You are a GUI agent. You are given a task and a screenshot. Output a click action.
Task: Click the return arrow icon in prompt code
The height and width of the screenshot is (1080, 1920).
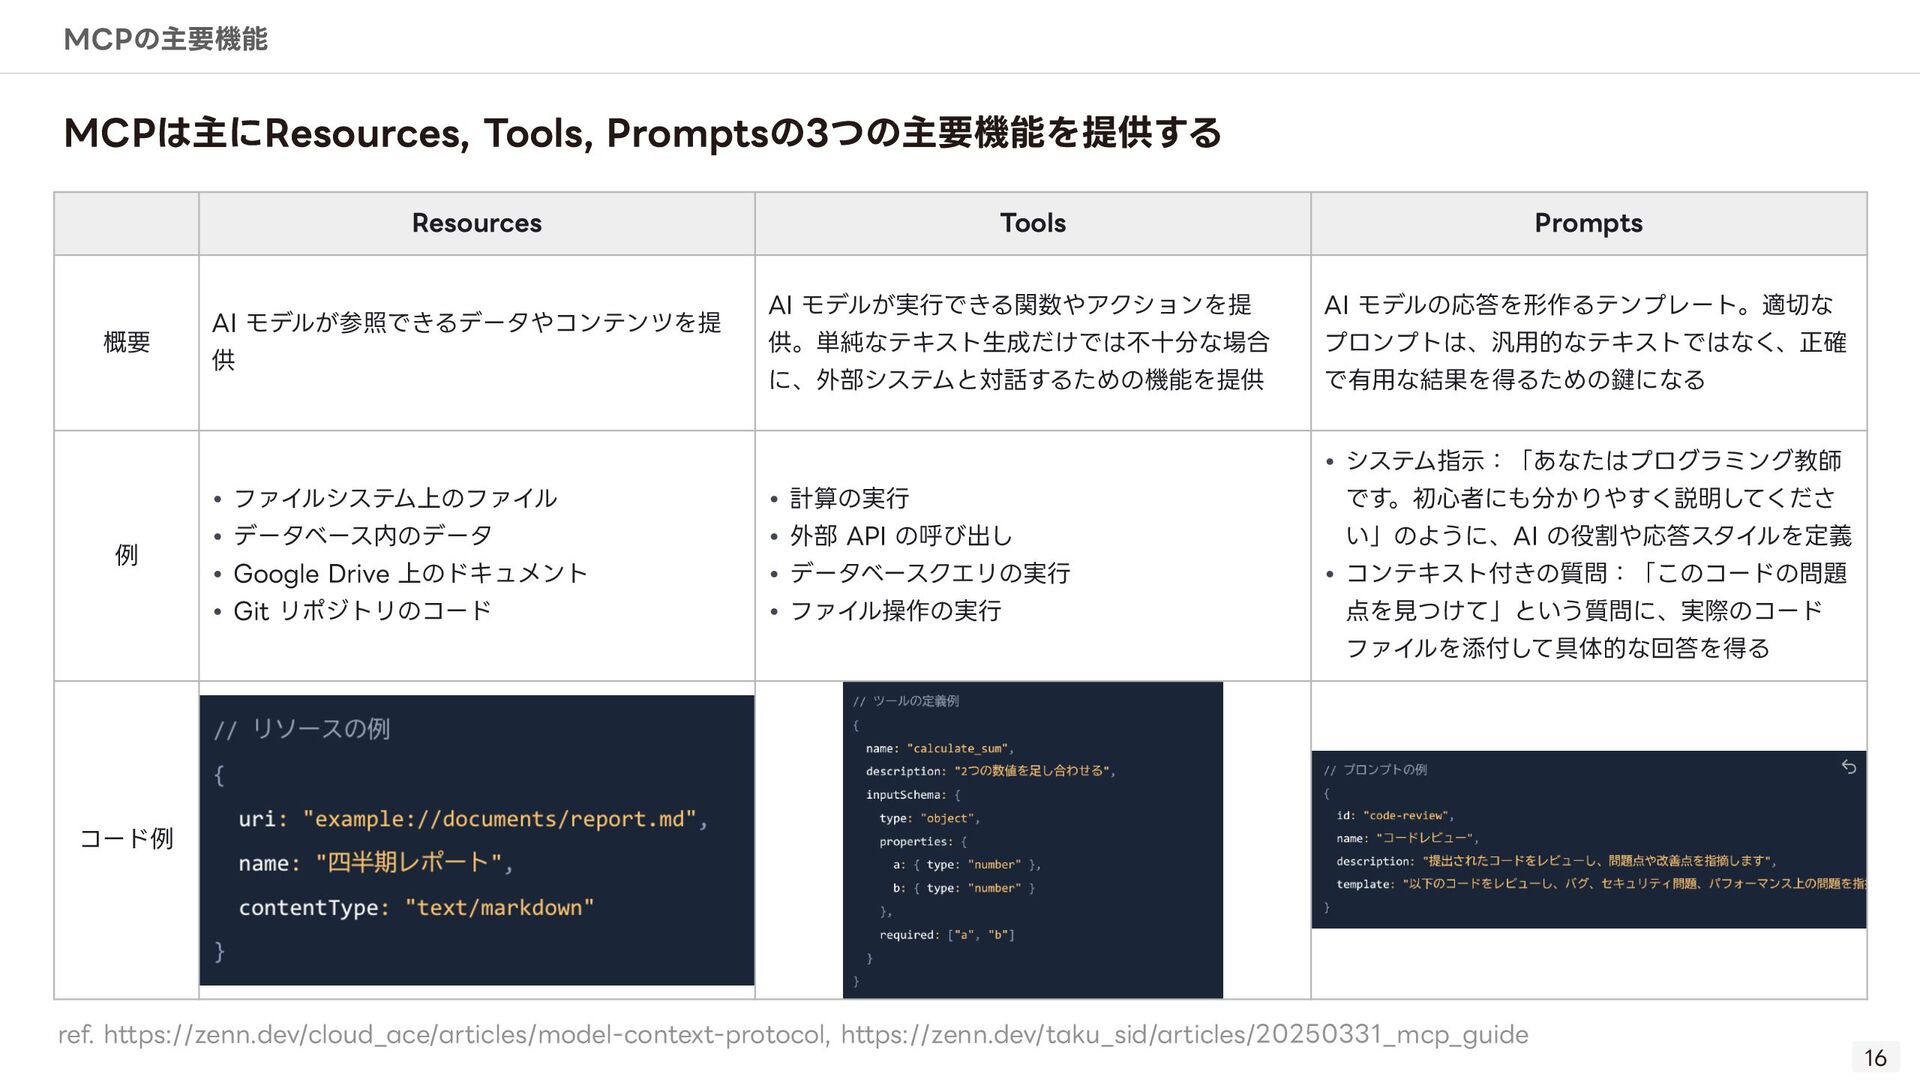1848,767
